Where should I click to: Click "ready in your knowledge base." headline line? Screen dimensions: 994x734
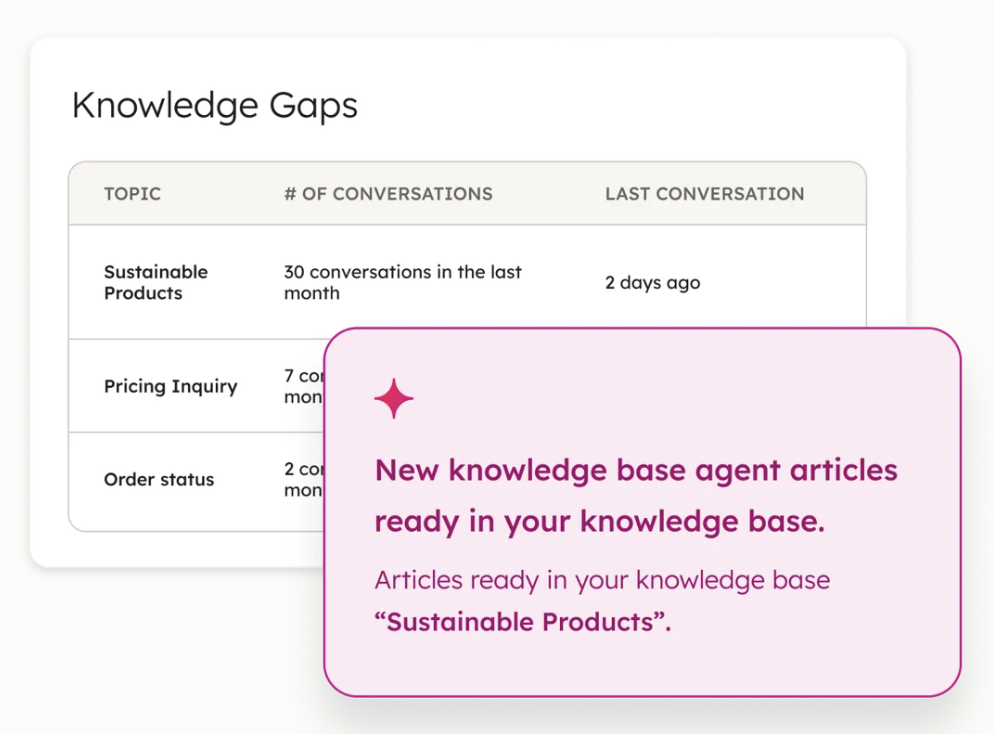click(600, 522)
